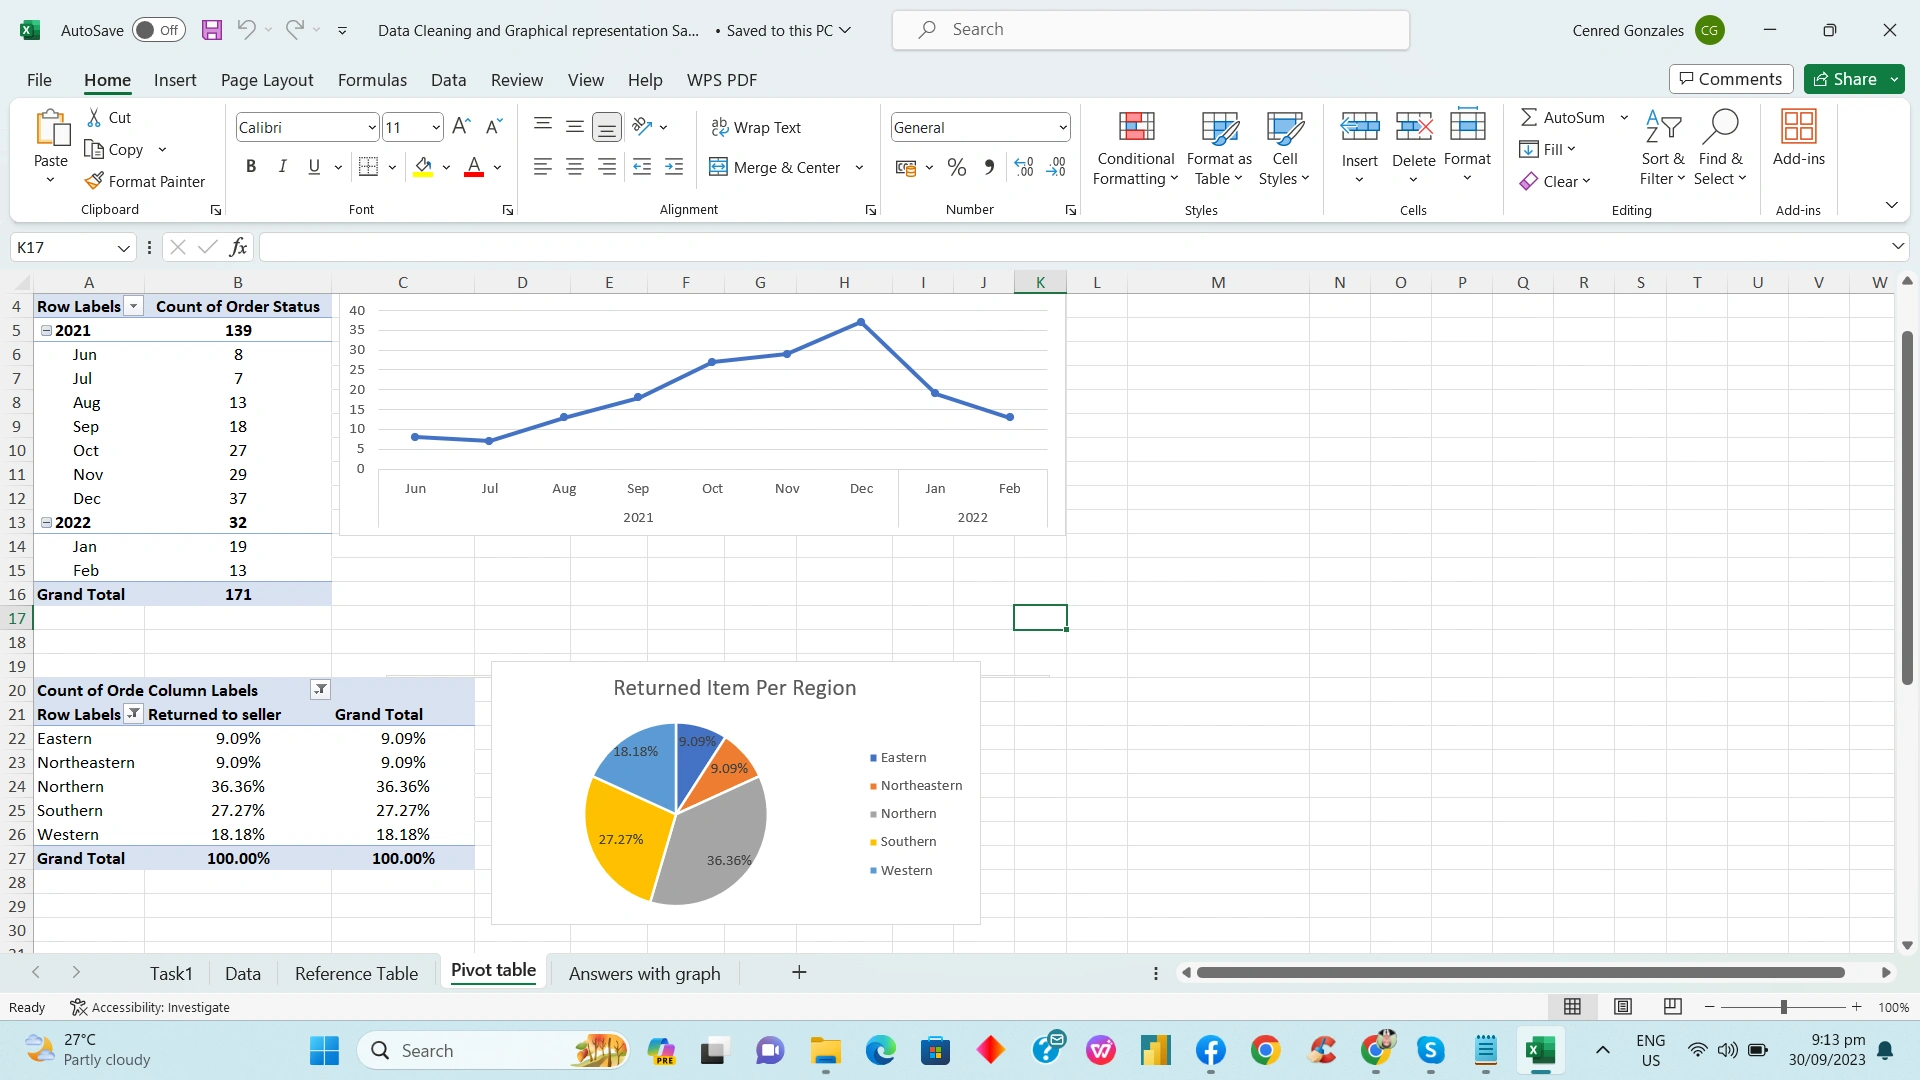Image resolution: width=1920 pixels, height=1080 pixels.
Task: Apply bold formatting
Action: tap(251, 166)
